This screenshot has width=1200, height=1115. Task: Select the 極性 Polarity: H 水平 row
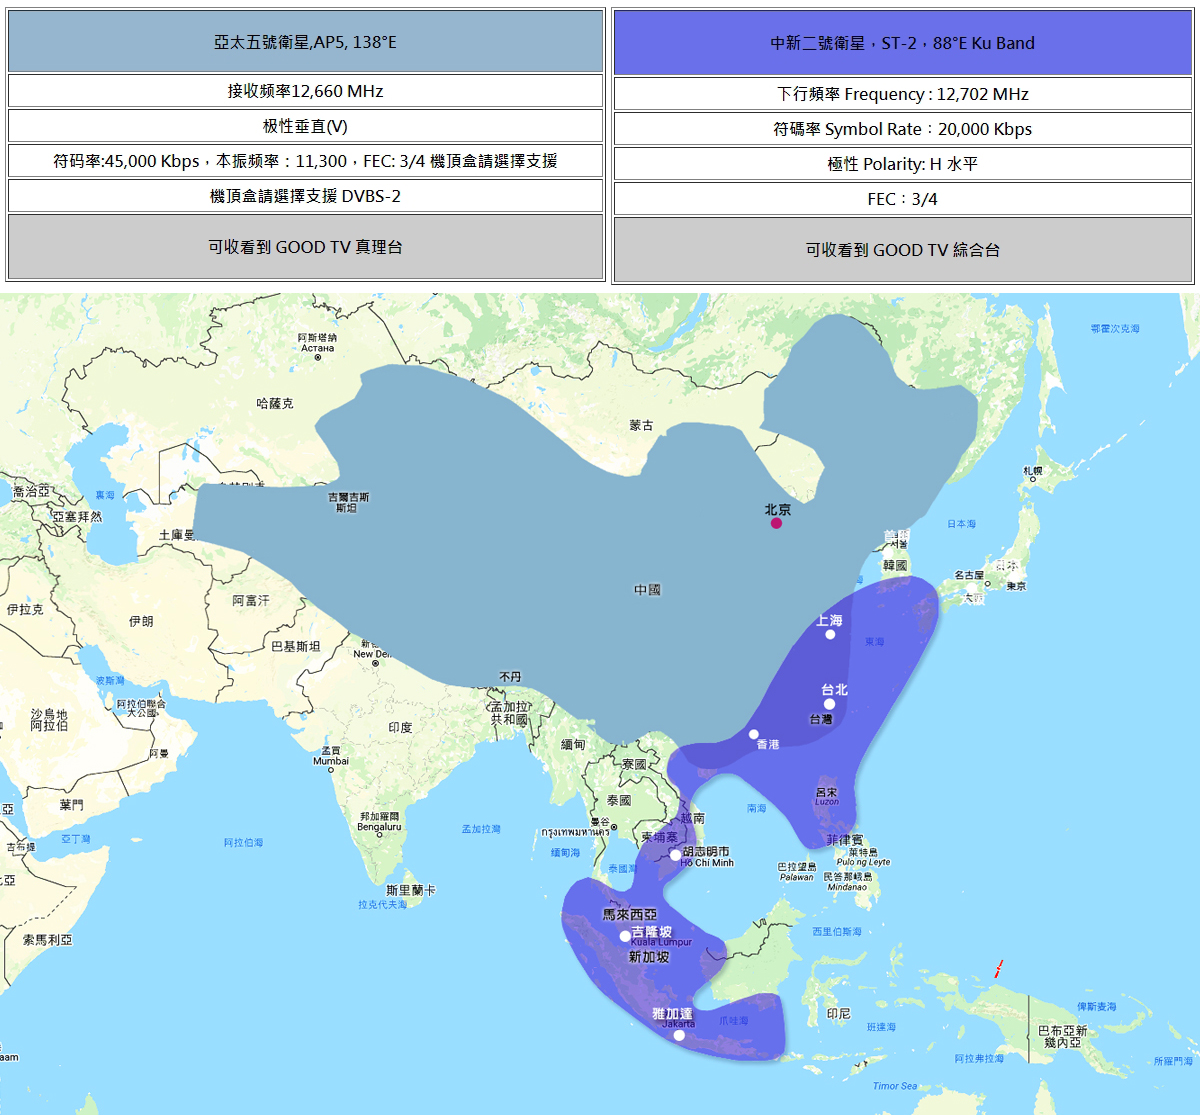(x=902, y=164)
